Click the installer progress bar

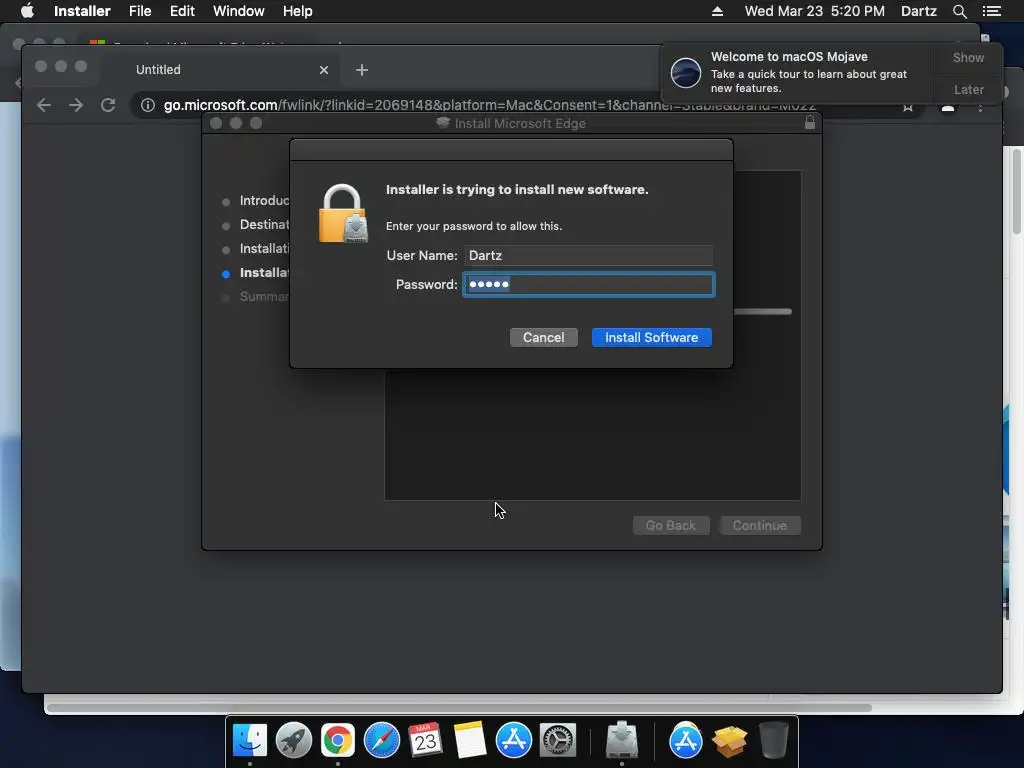coord(763,312)
